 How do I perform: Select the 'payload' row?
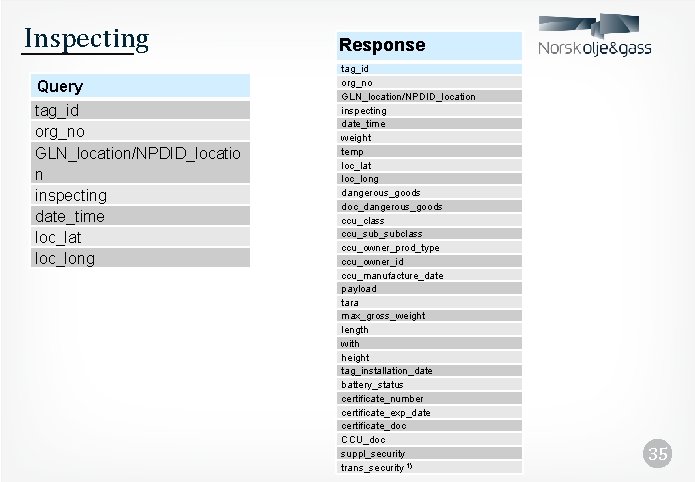click(x=429, y=289)
